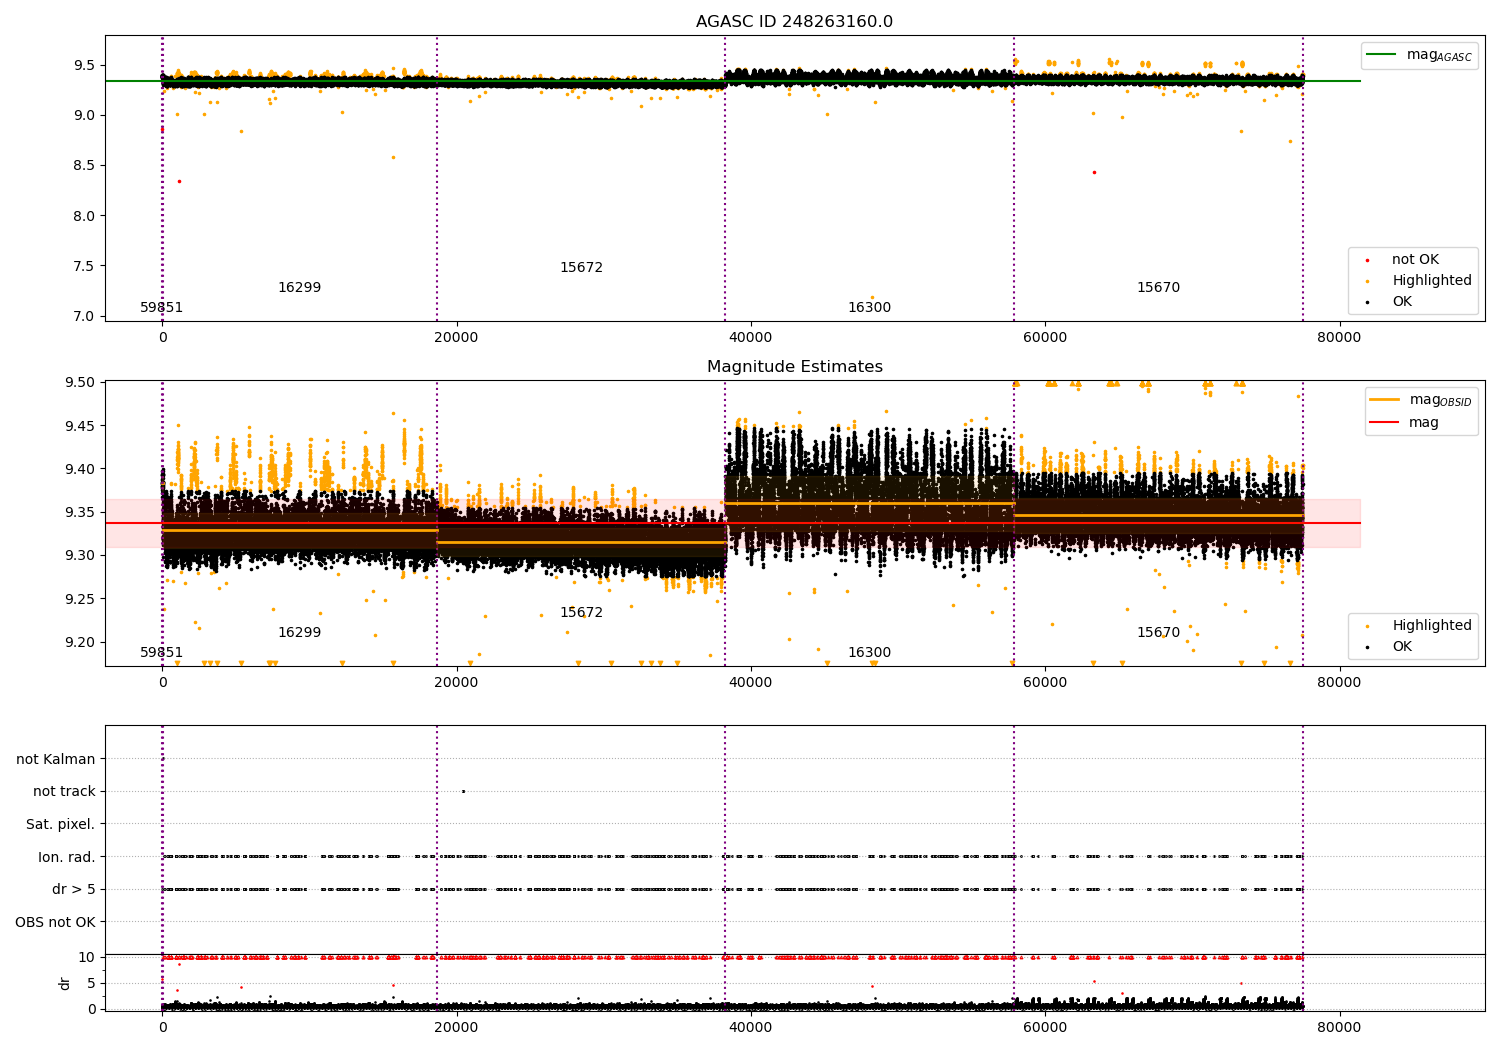1500x1050 pixels.
Task: Click the 9.5 y-tick of top plot
Action: 84,66
